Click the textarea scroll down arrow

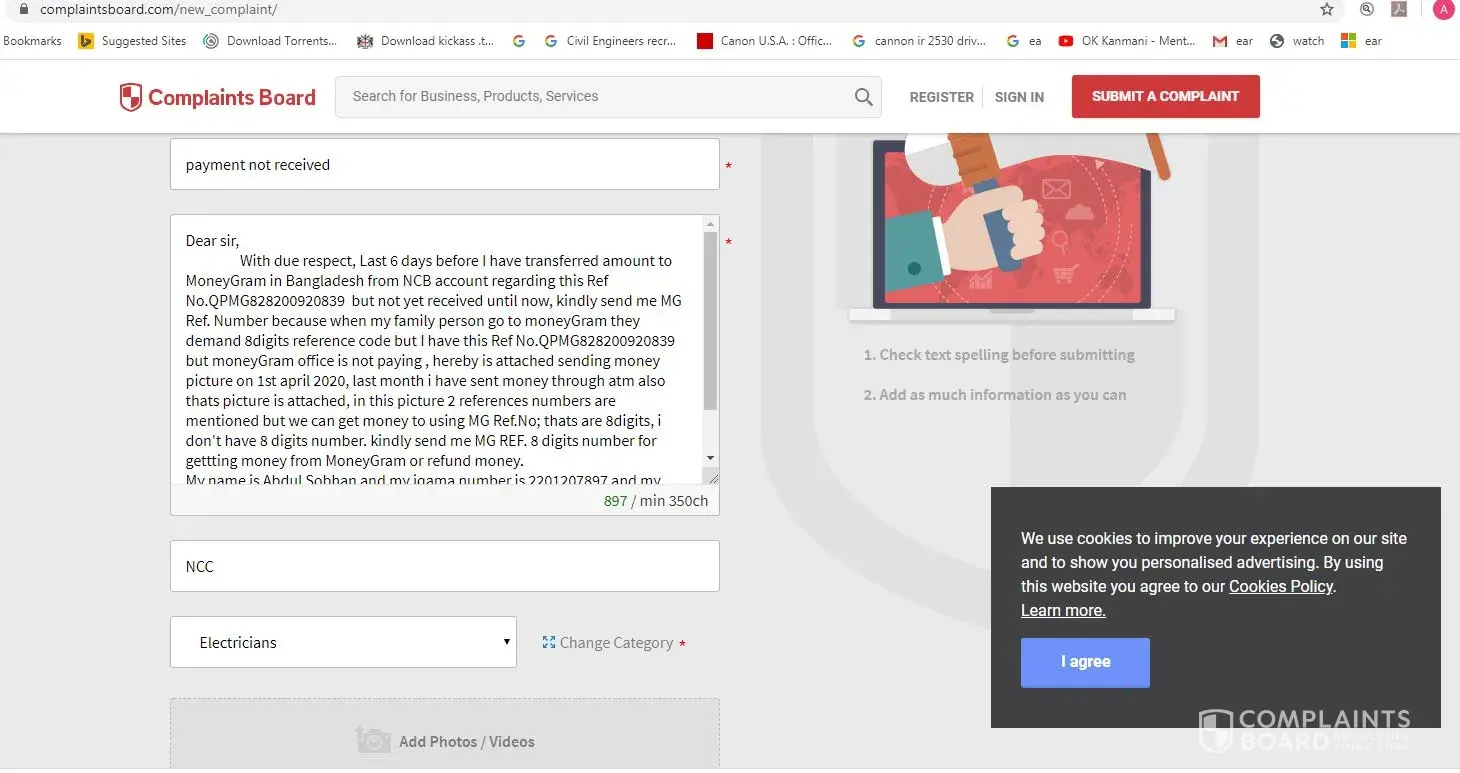coord(711,458)
